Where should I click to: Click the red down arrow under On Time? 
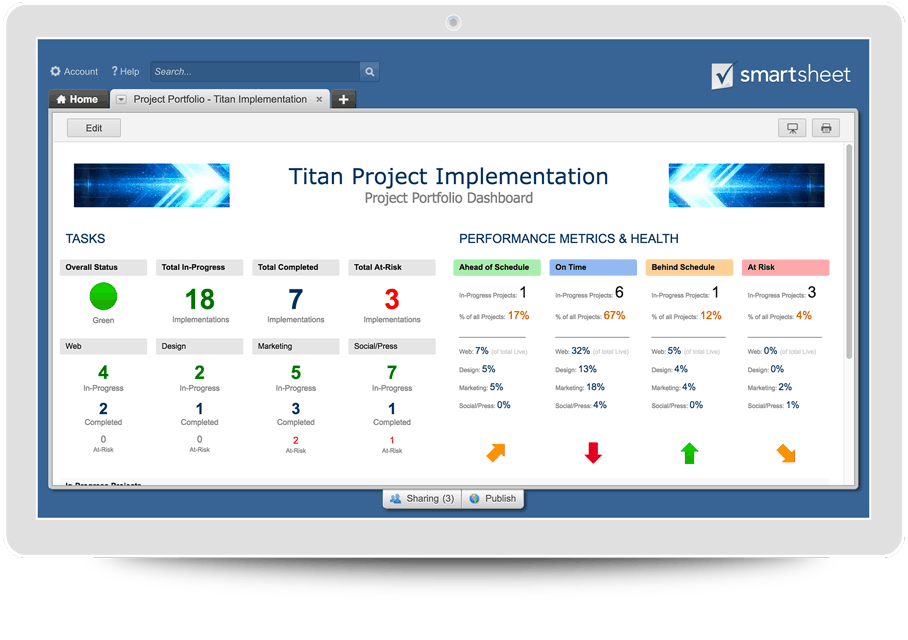593,453
